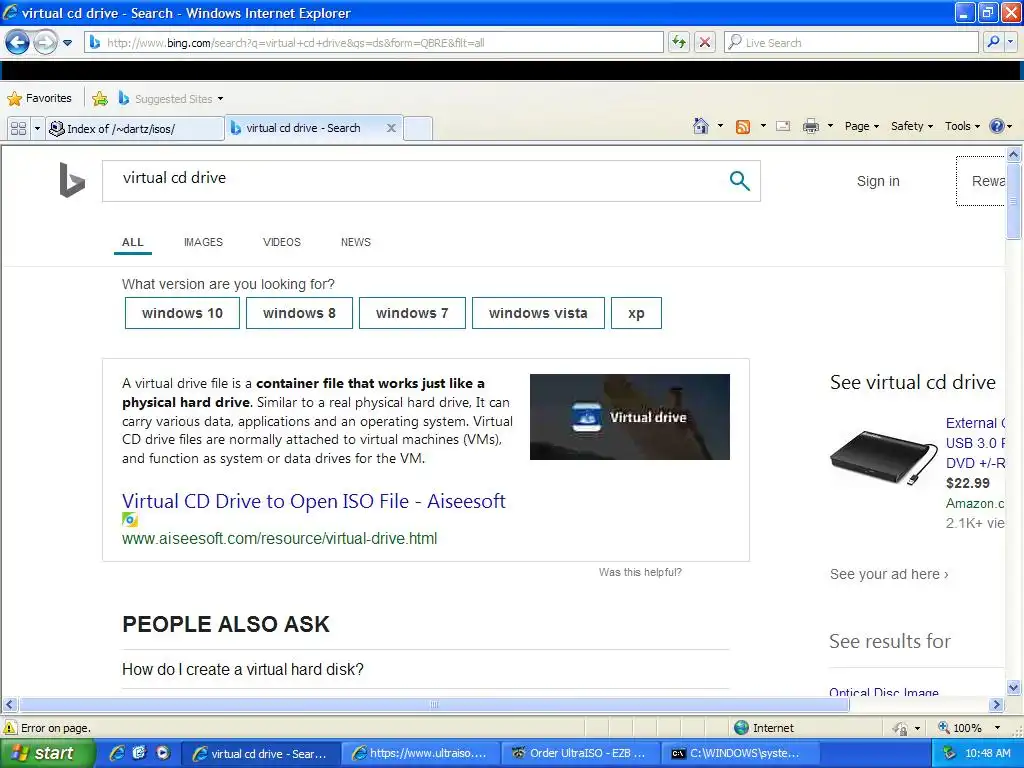Open Virtual CD Drive to Open ISO File link
1024x768 pixels.
[313, 501]
